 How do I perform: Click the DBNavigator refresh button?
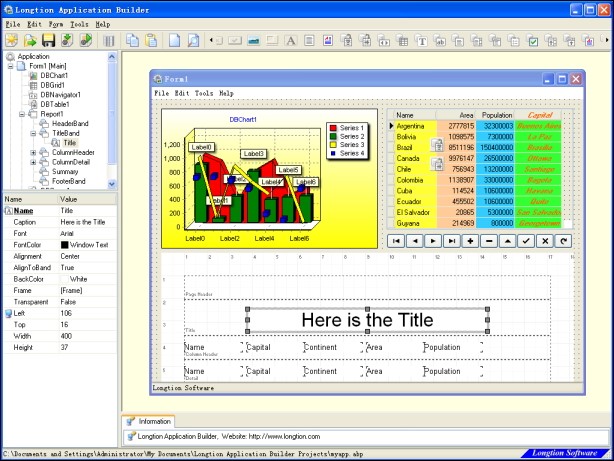tap(564, 241)
